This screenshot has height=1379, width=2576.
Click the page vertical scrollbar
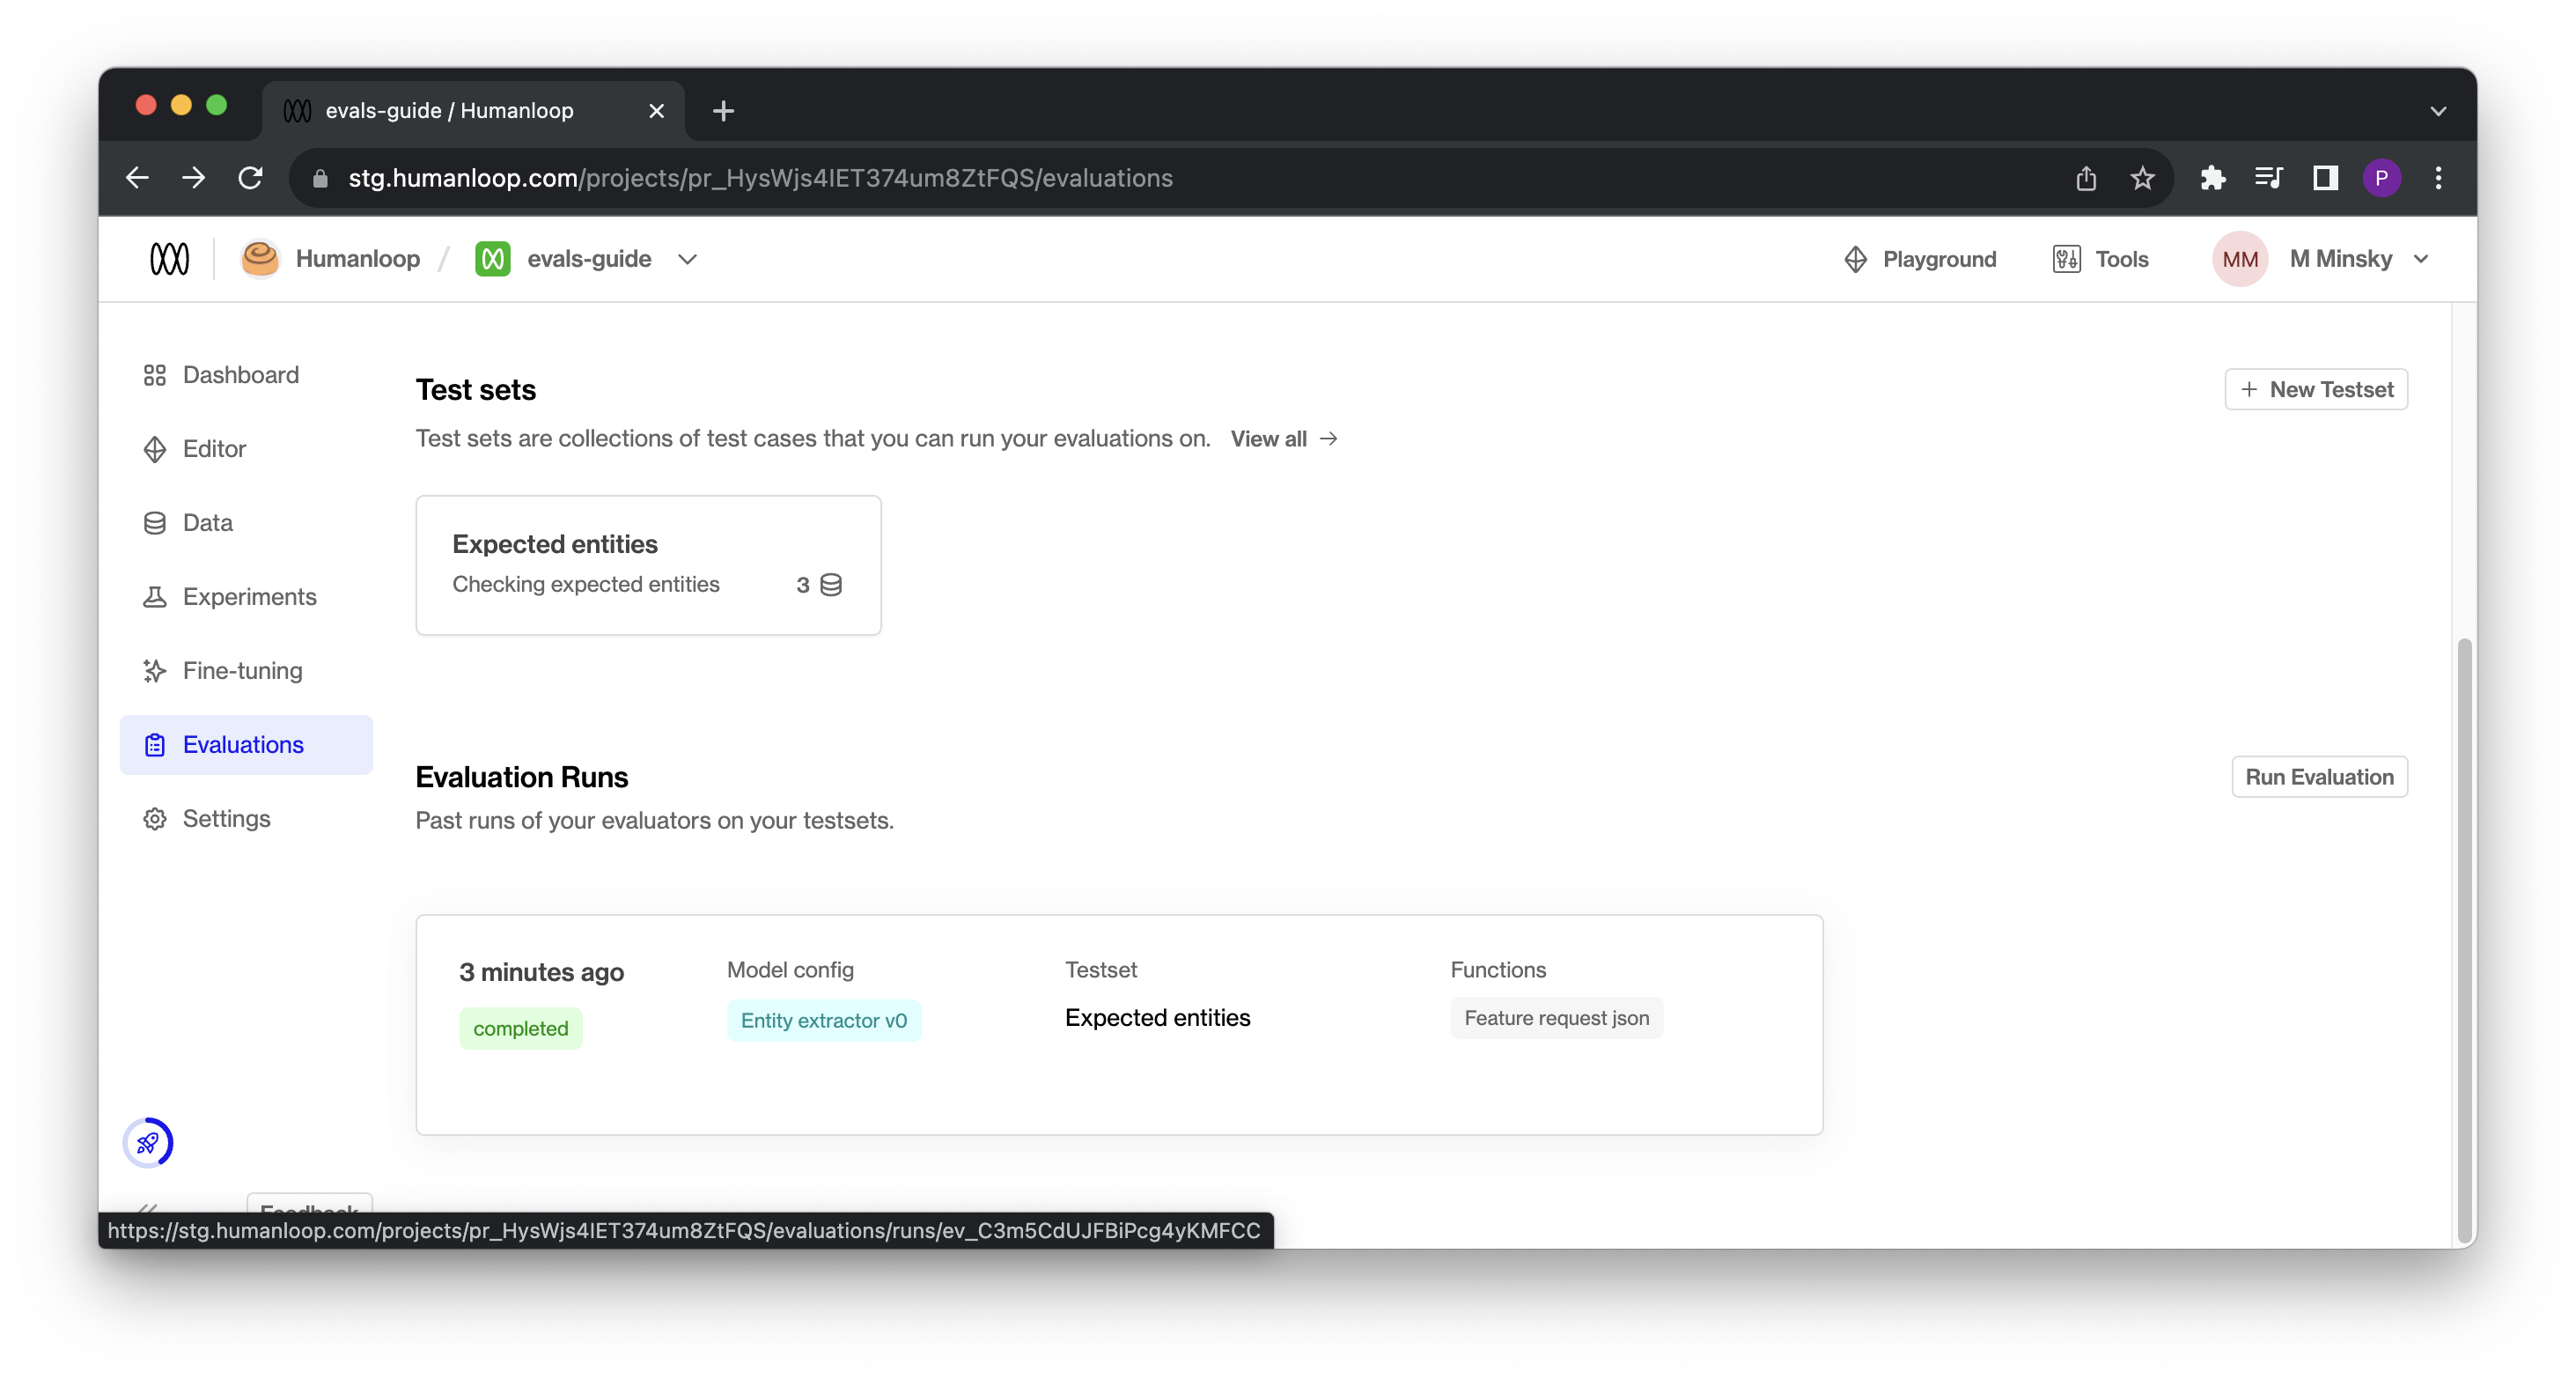coord(2464,930)
